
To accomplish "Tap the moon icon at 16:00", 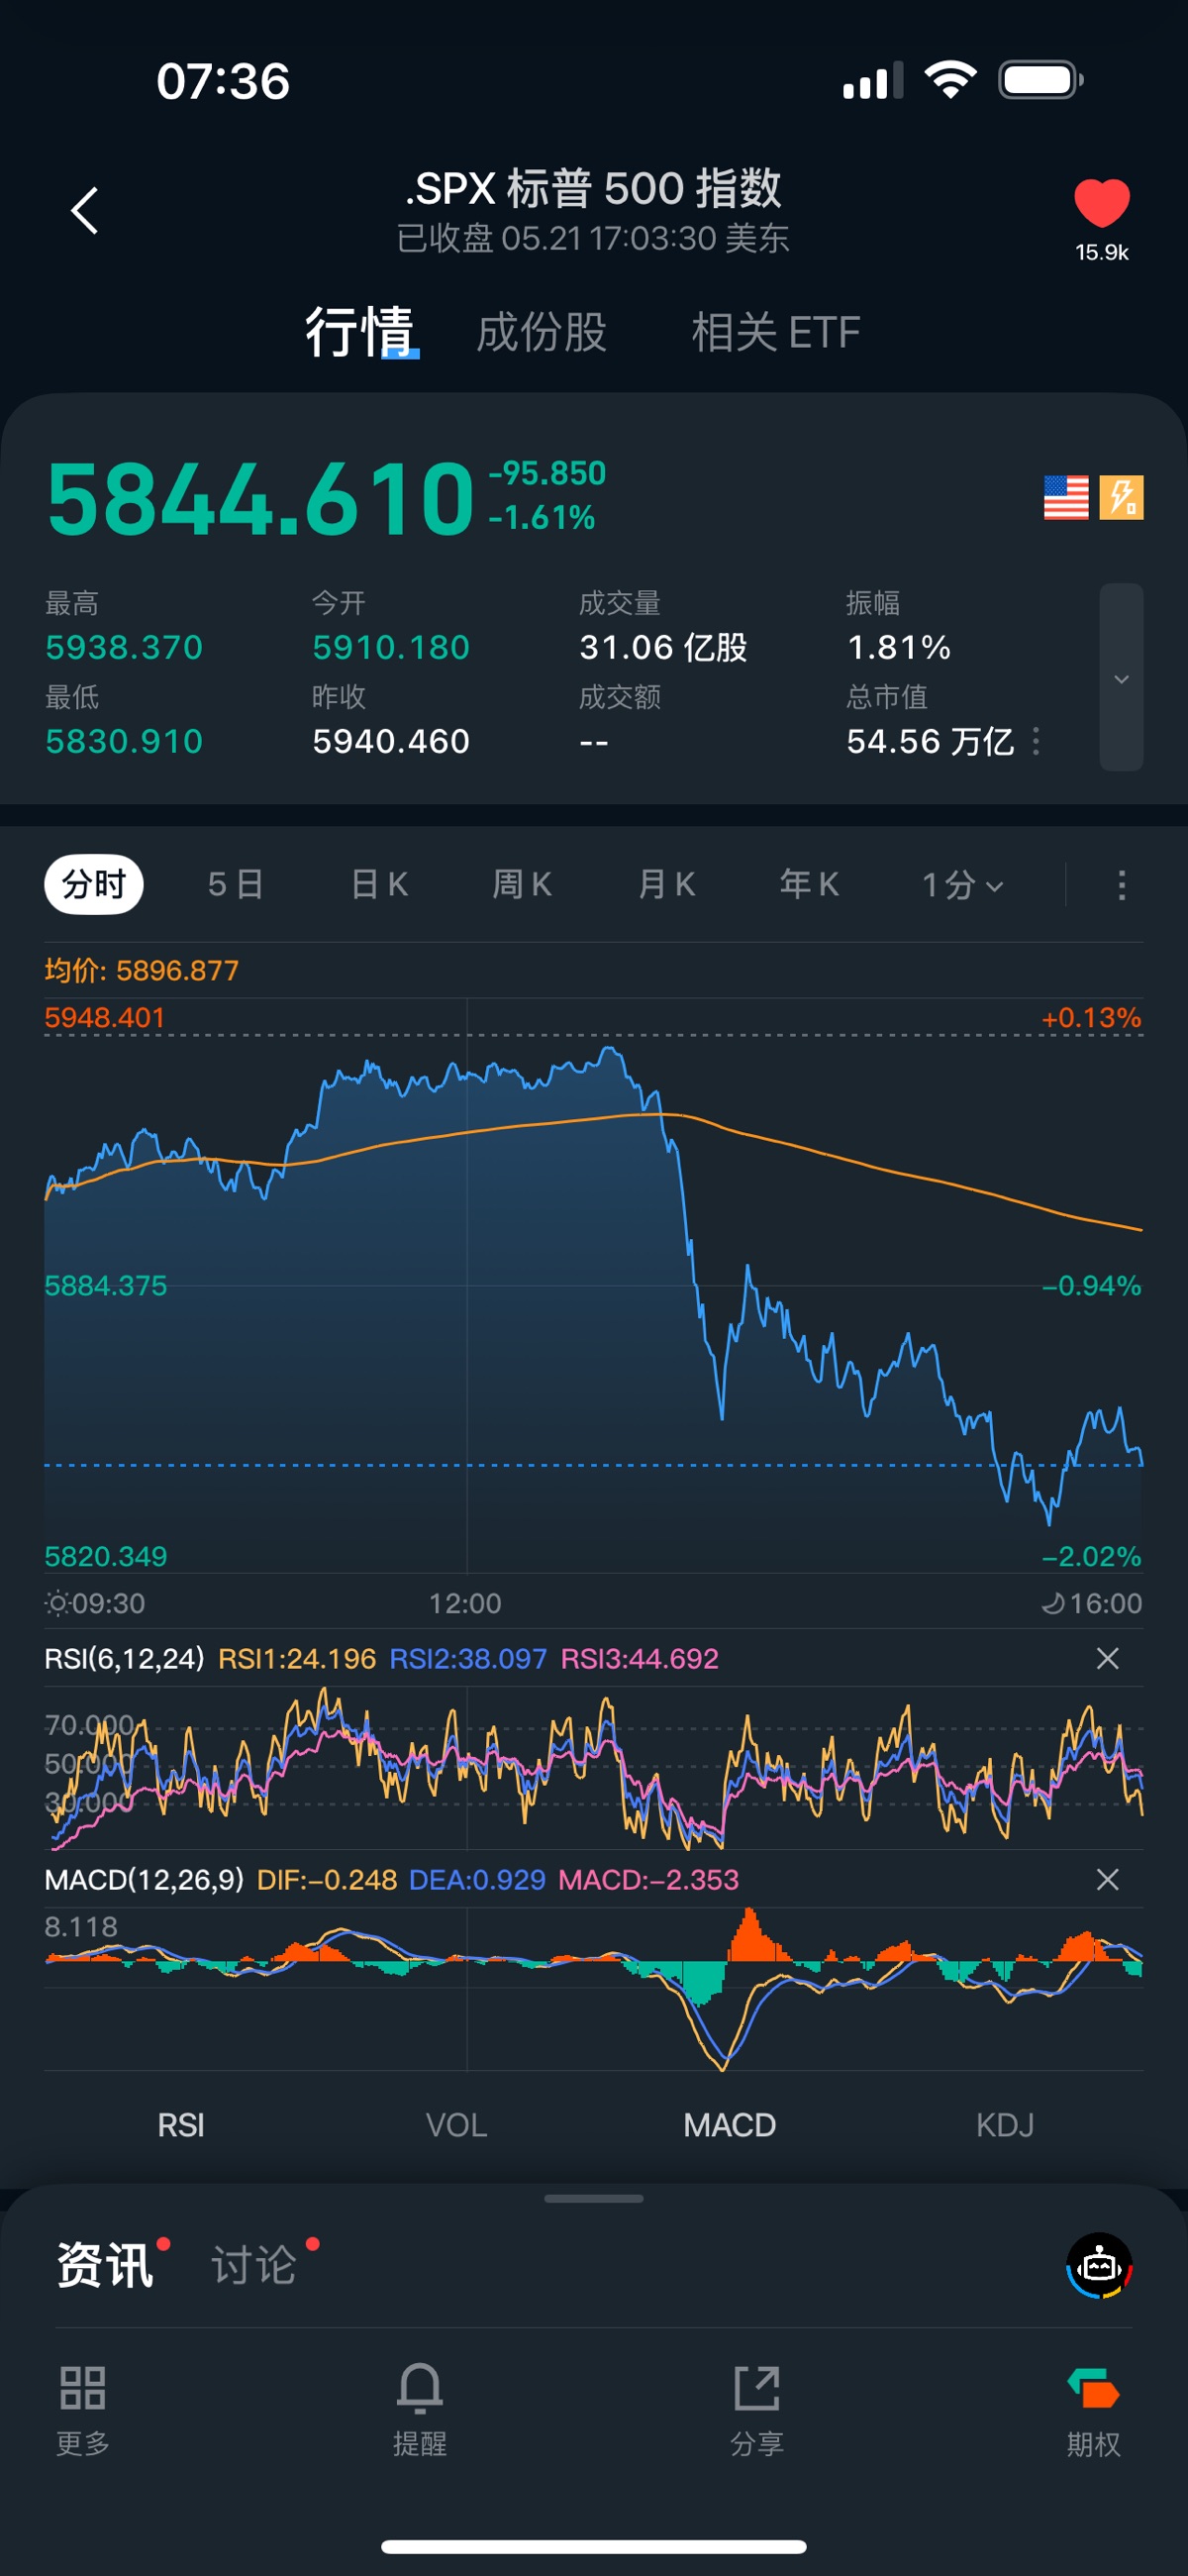I will pos(1052,1603).
